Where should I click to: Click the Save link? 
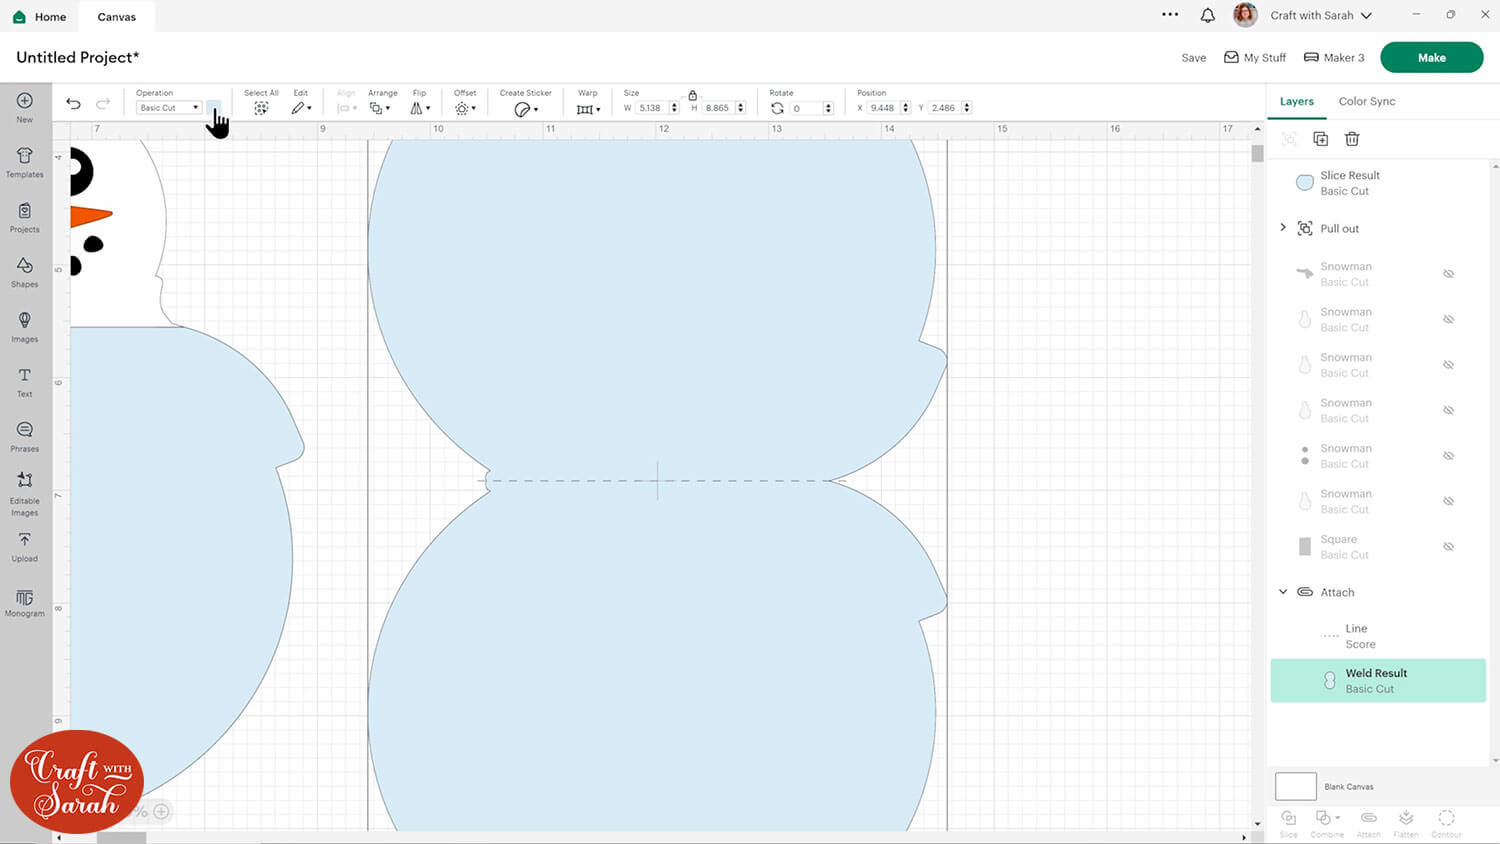point(1193,58)
